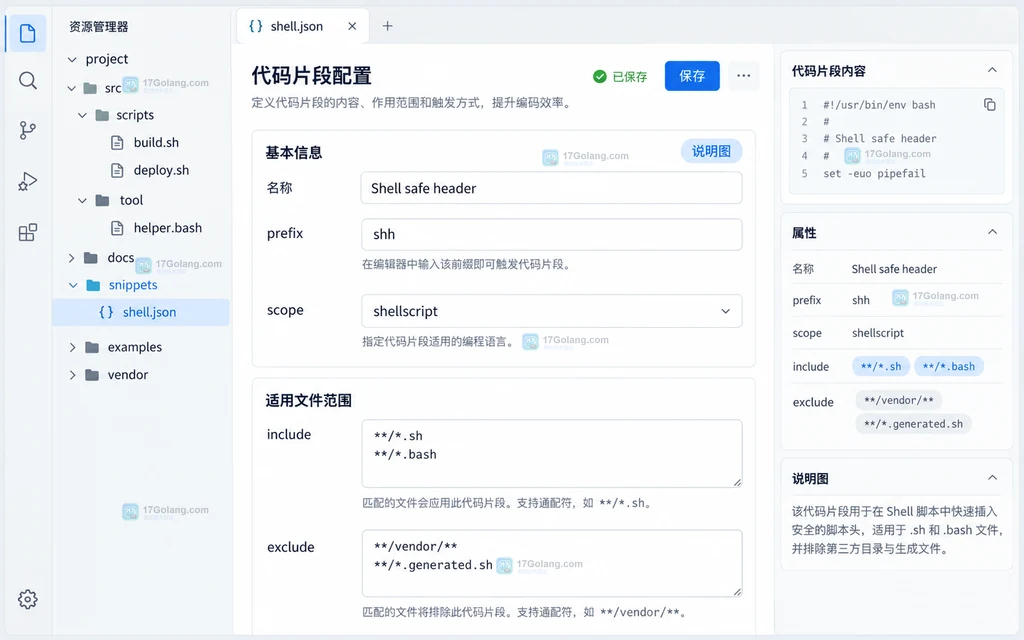Select shell.json in the file tree

[x=141, y=312]
